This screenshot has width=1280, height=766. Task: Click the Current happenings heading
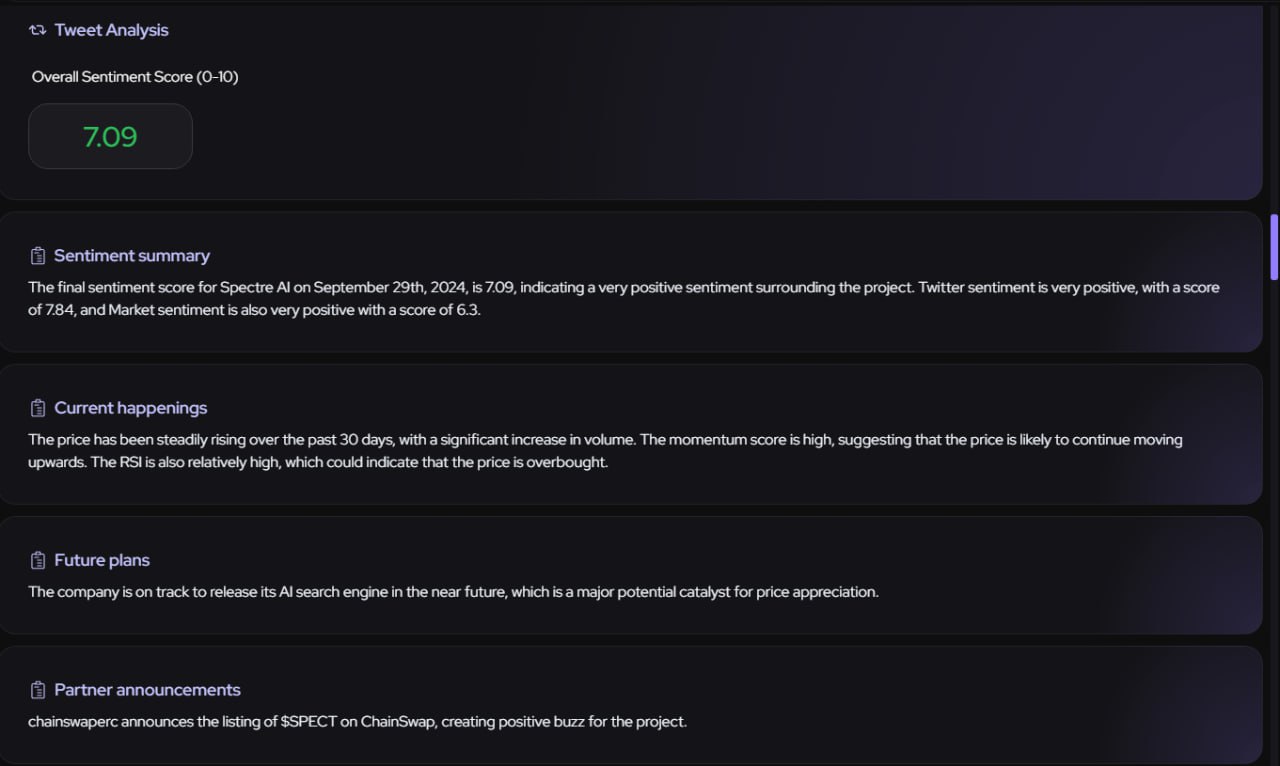[x=130, y=408]
